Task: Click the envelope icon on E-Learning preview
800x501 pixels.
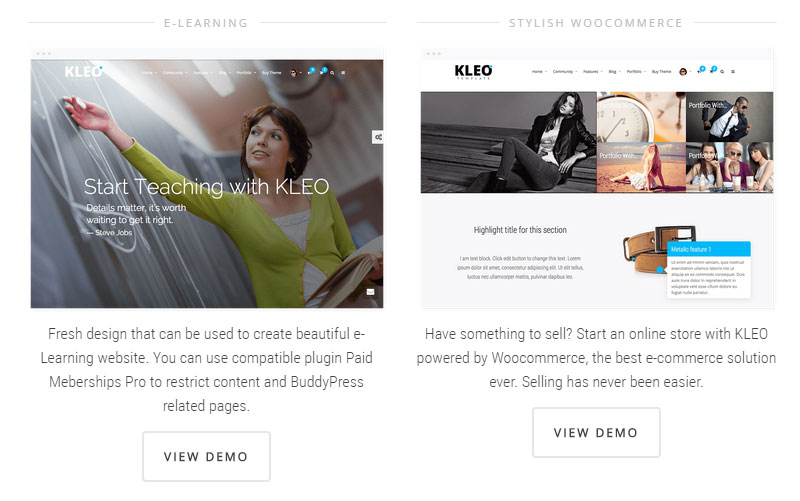Action: (370, 292)
